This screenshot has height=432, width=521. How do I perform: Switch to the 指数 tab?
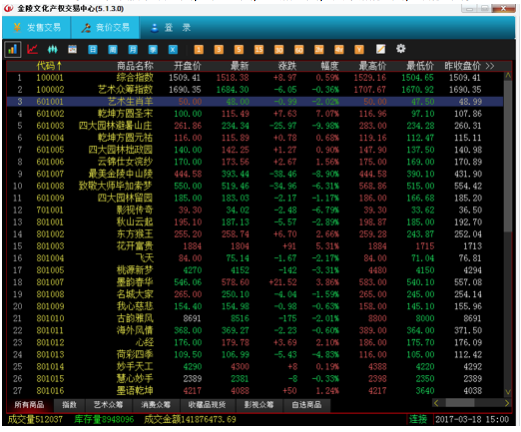point(69,405)
